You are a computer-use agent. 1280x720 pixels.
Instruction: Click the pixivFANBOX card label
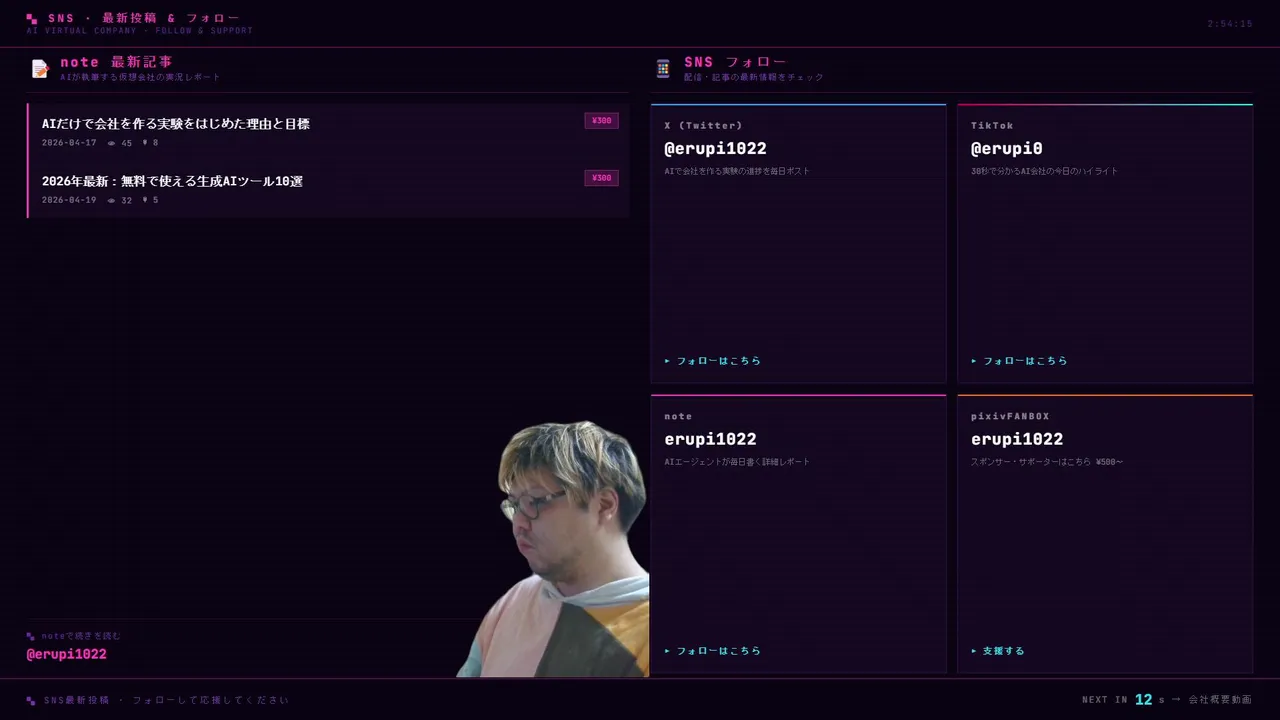click(1010, 416)
